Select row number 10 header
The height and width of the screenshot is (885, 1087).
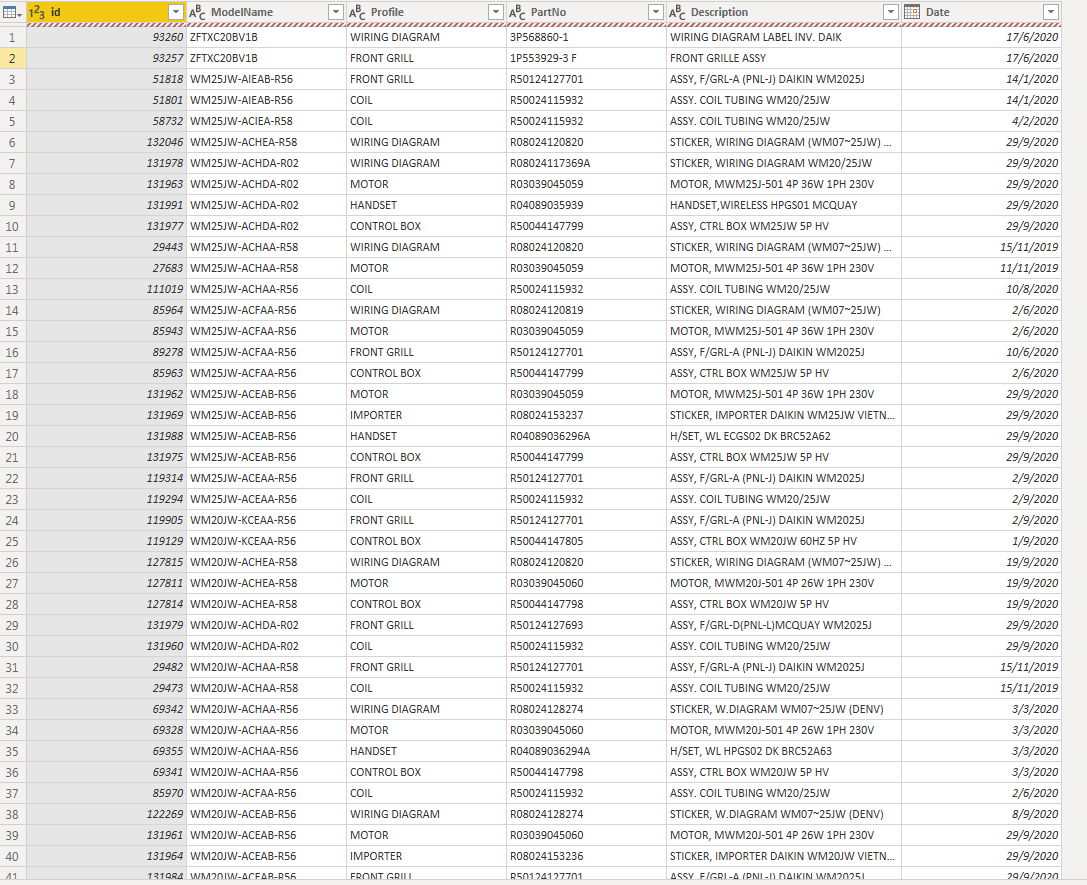click(12, 227)
